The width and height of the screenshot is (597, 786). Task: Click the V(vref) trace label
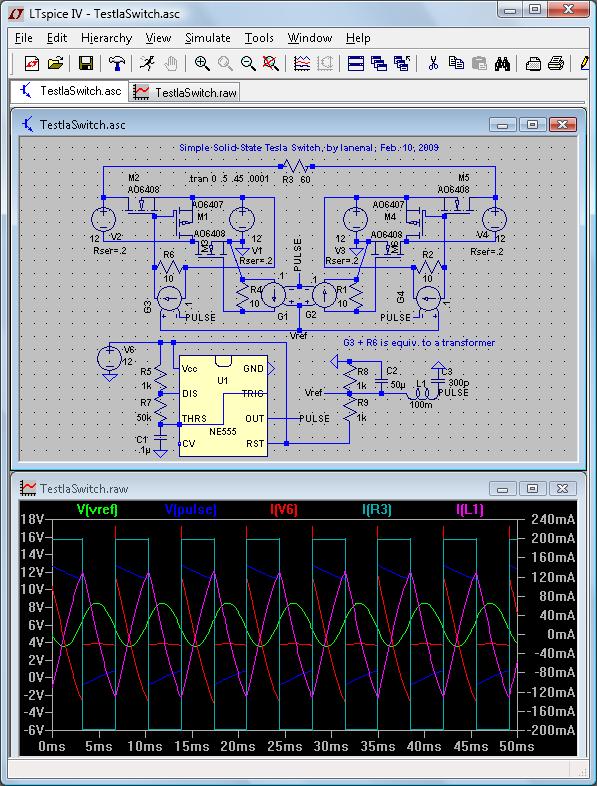coord(97,510)
